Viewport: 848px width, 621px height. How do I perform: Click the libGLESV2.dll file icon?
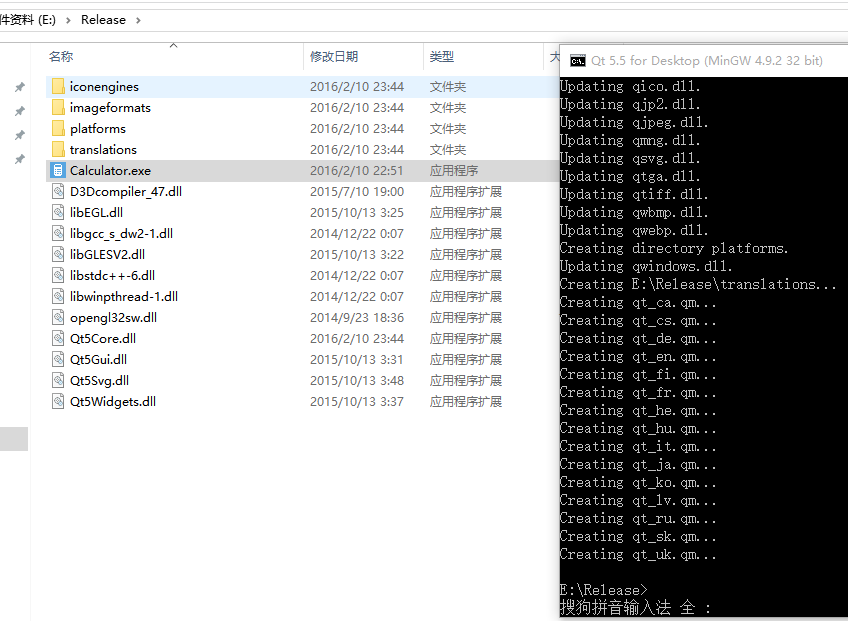pos(58,255)
